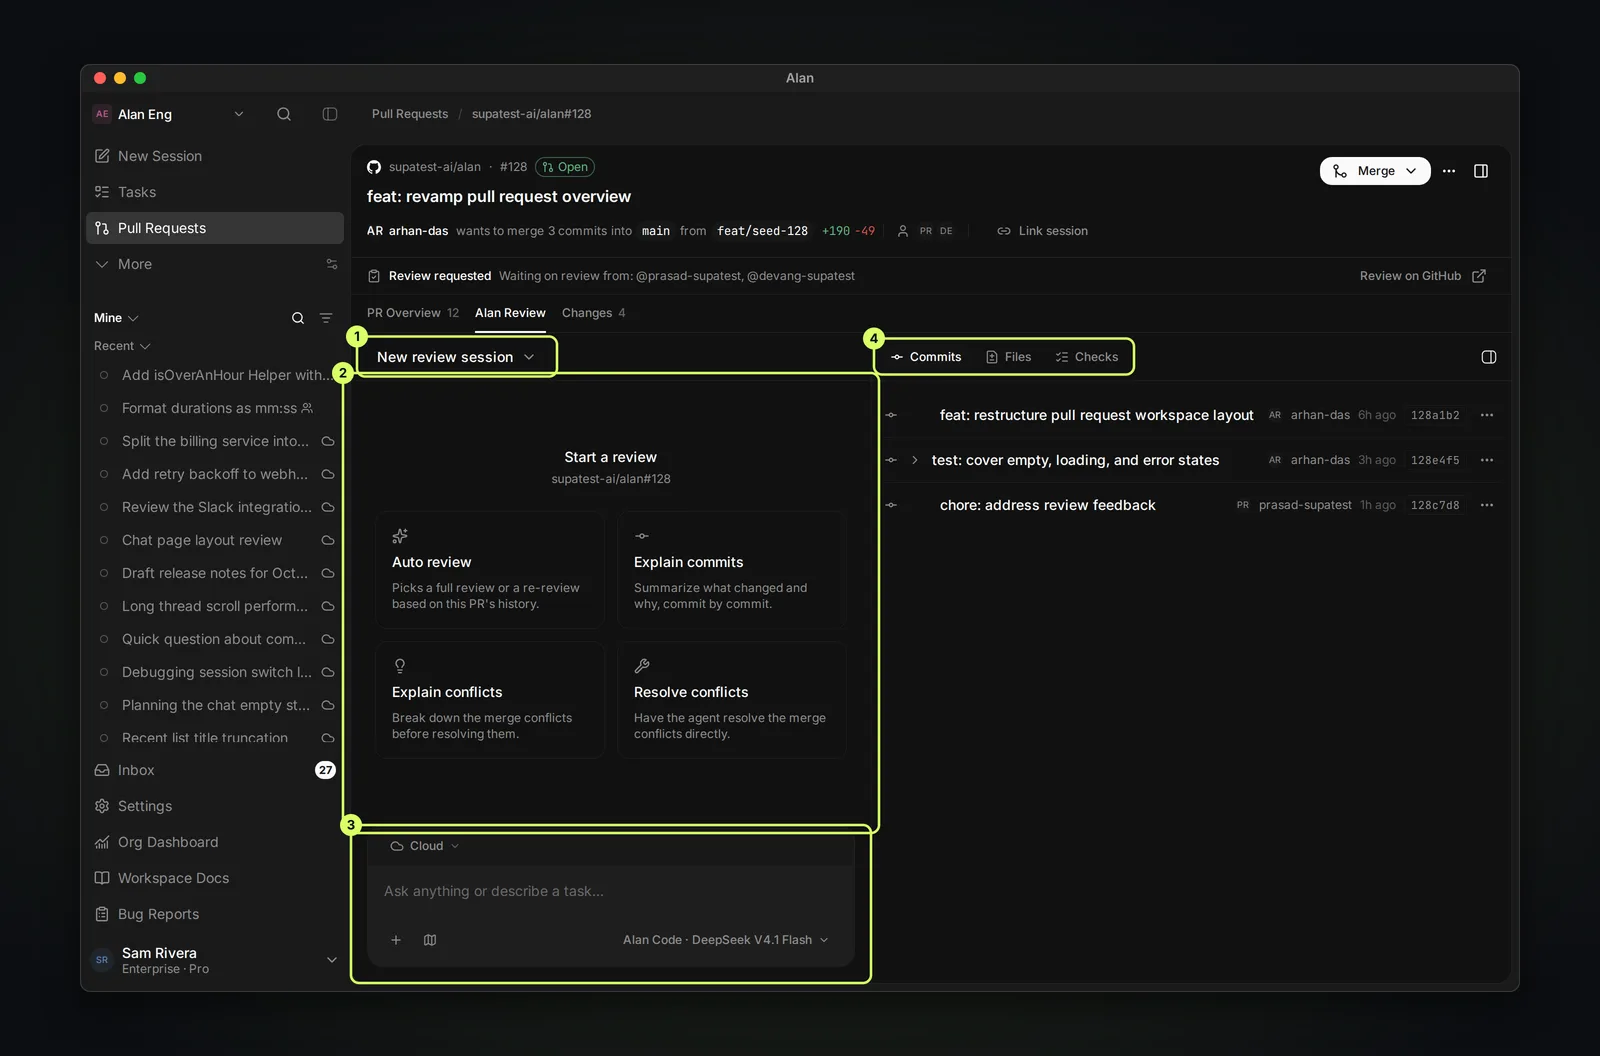Image resolution: width=1600 pixels, height=1056 pixels.
Task: Add an attachment with the plus icon
Action: click(396, 940)
